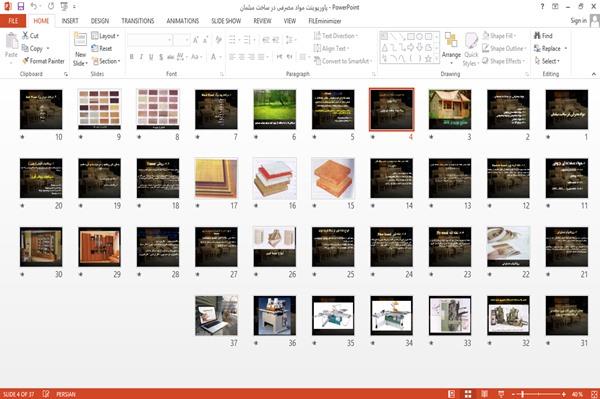Click the Cut command
Viewport: 600px width, 399px height.
click(30, 36)
